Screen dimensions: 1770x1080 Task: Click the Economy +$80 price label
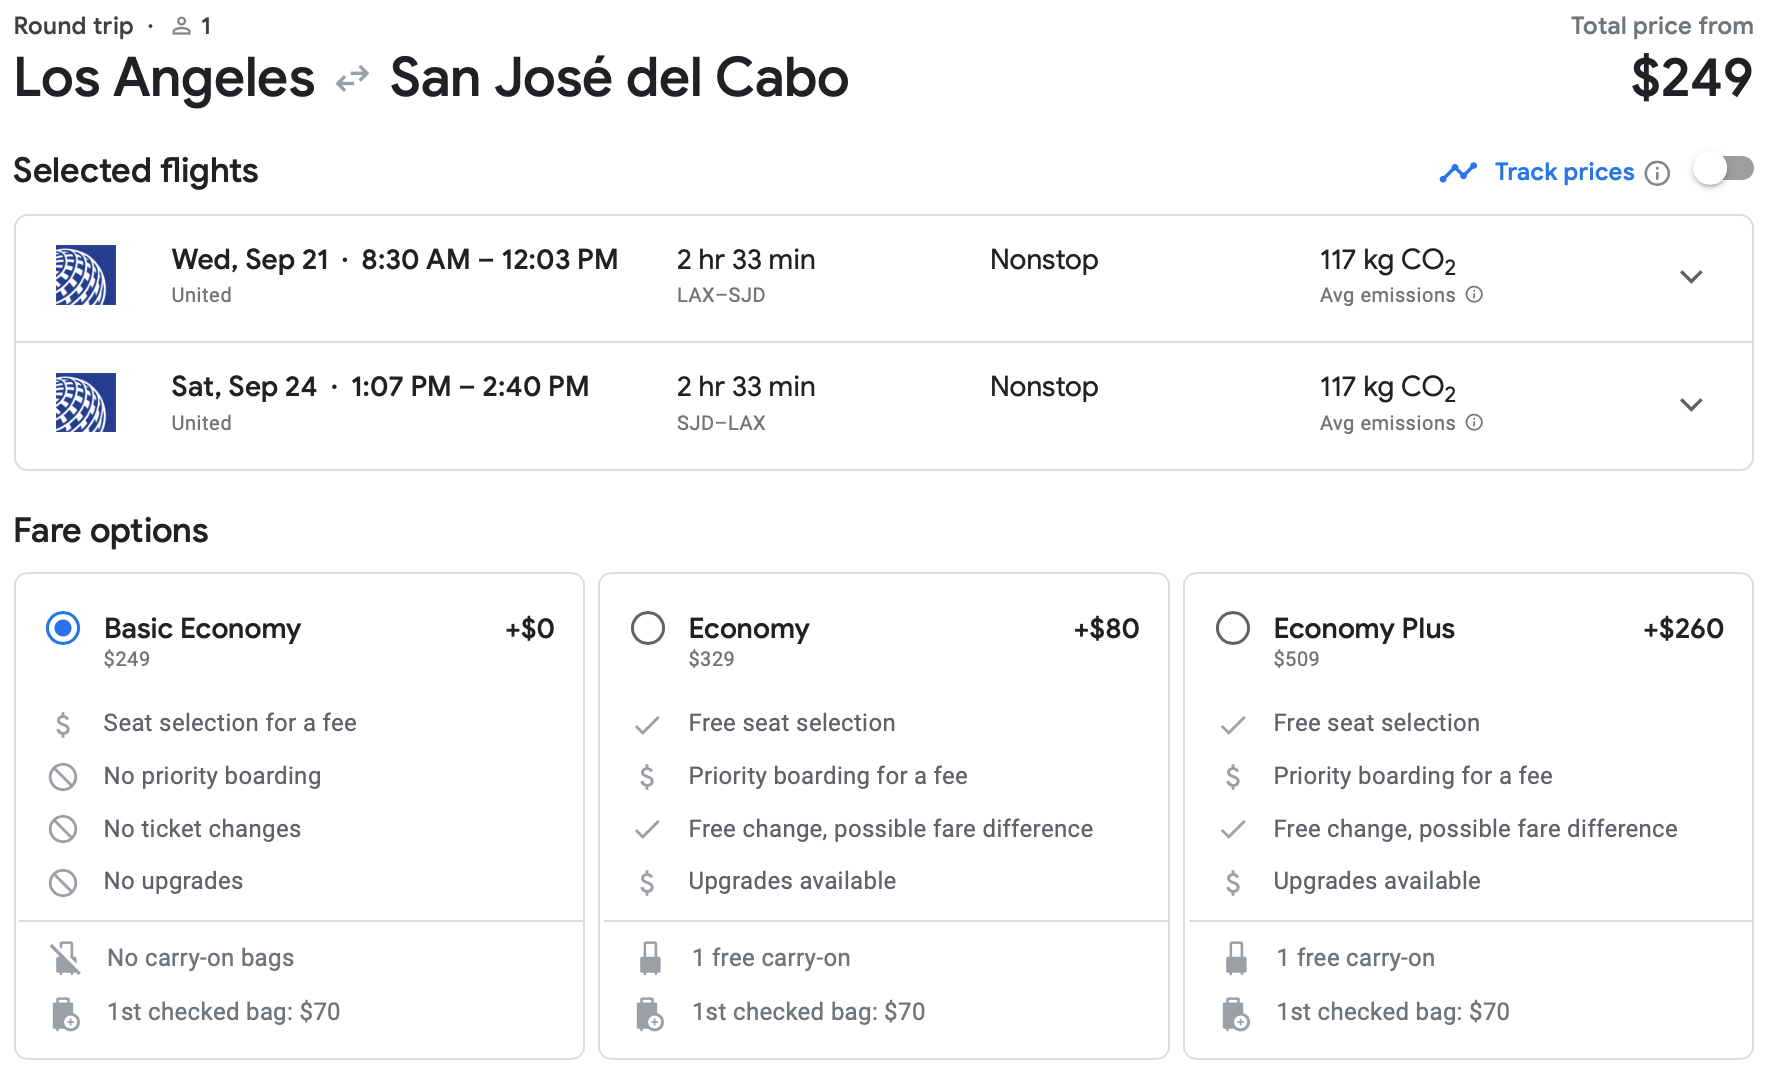coord(1106,628)
